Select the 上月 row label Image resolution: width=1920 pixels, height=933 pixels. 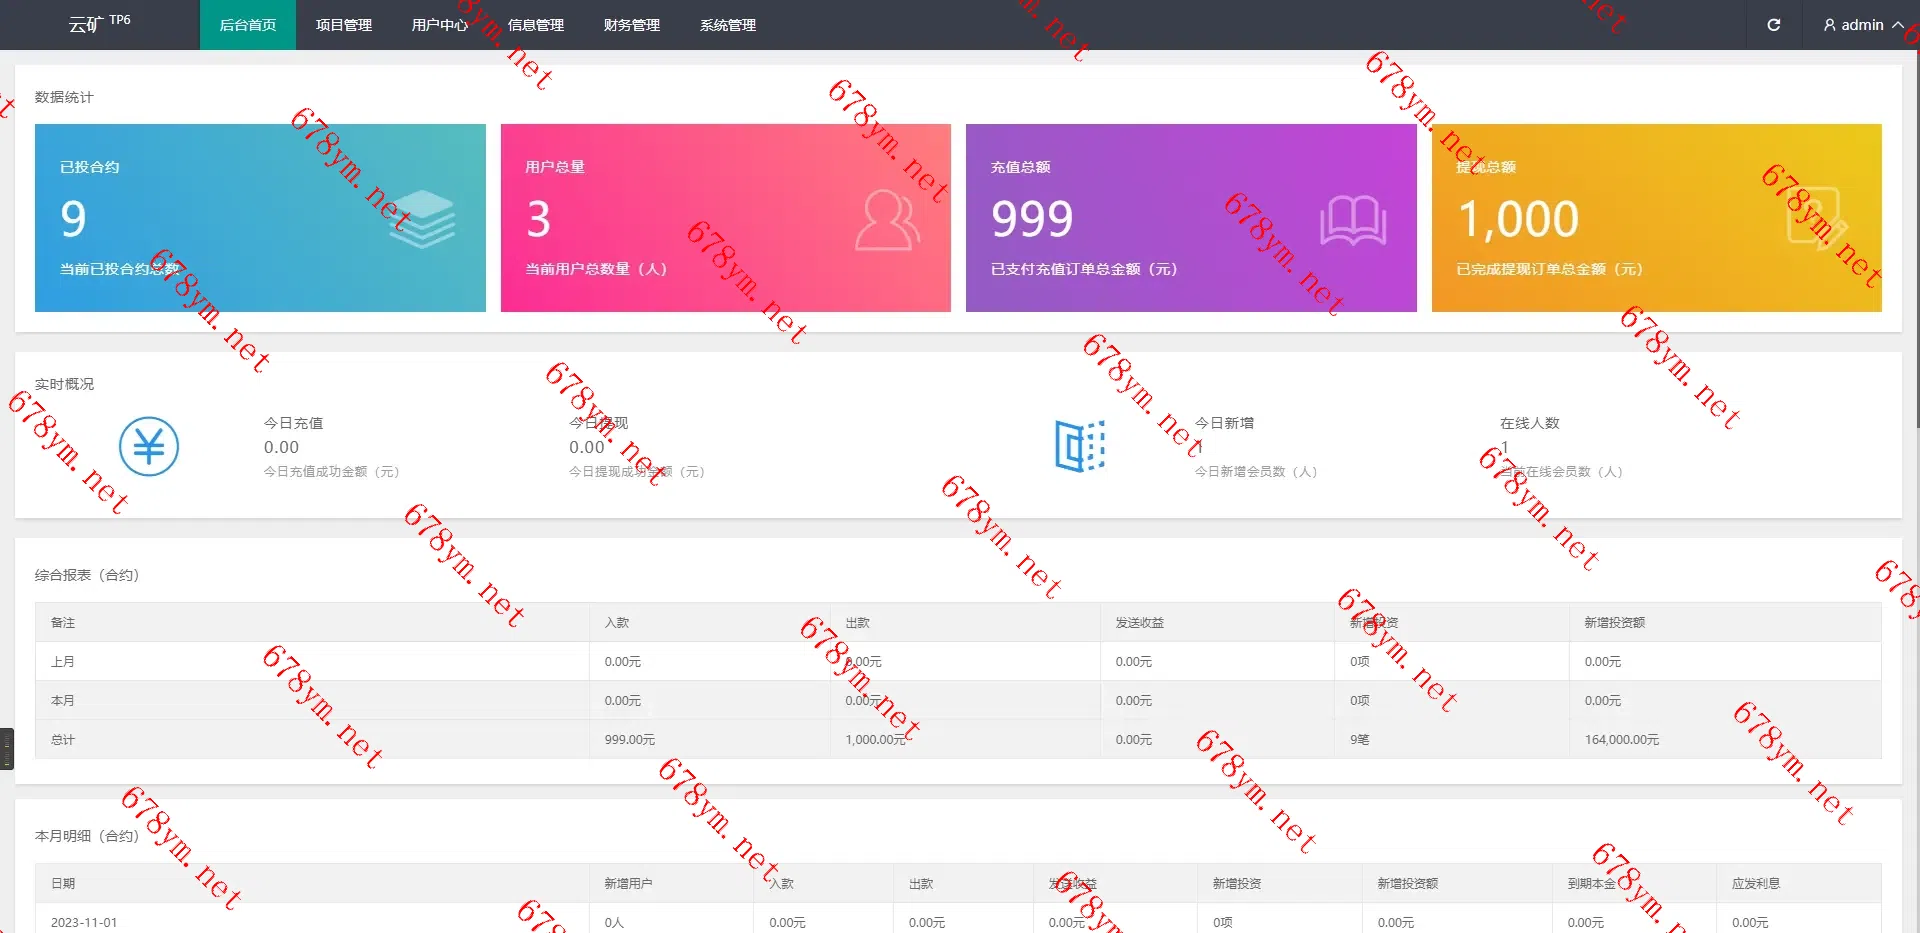63,661
